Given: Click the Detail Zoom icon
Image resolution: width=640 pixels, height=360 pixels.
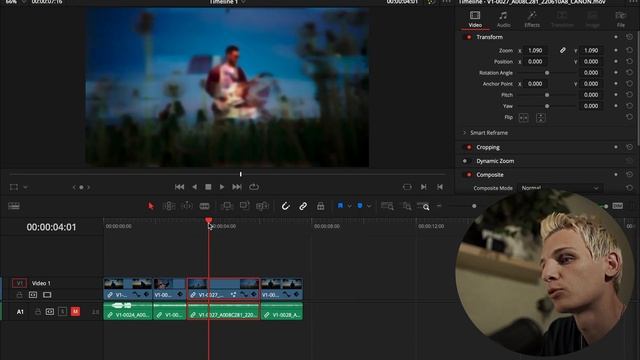Looking at the screenshot, I should coord(407,206).
